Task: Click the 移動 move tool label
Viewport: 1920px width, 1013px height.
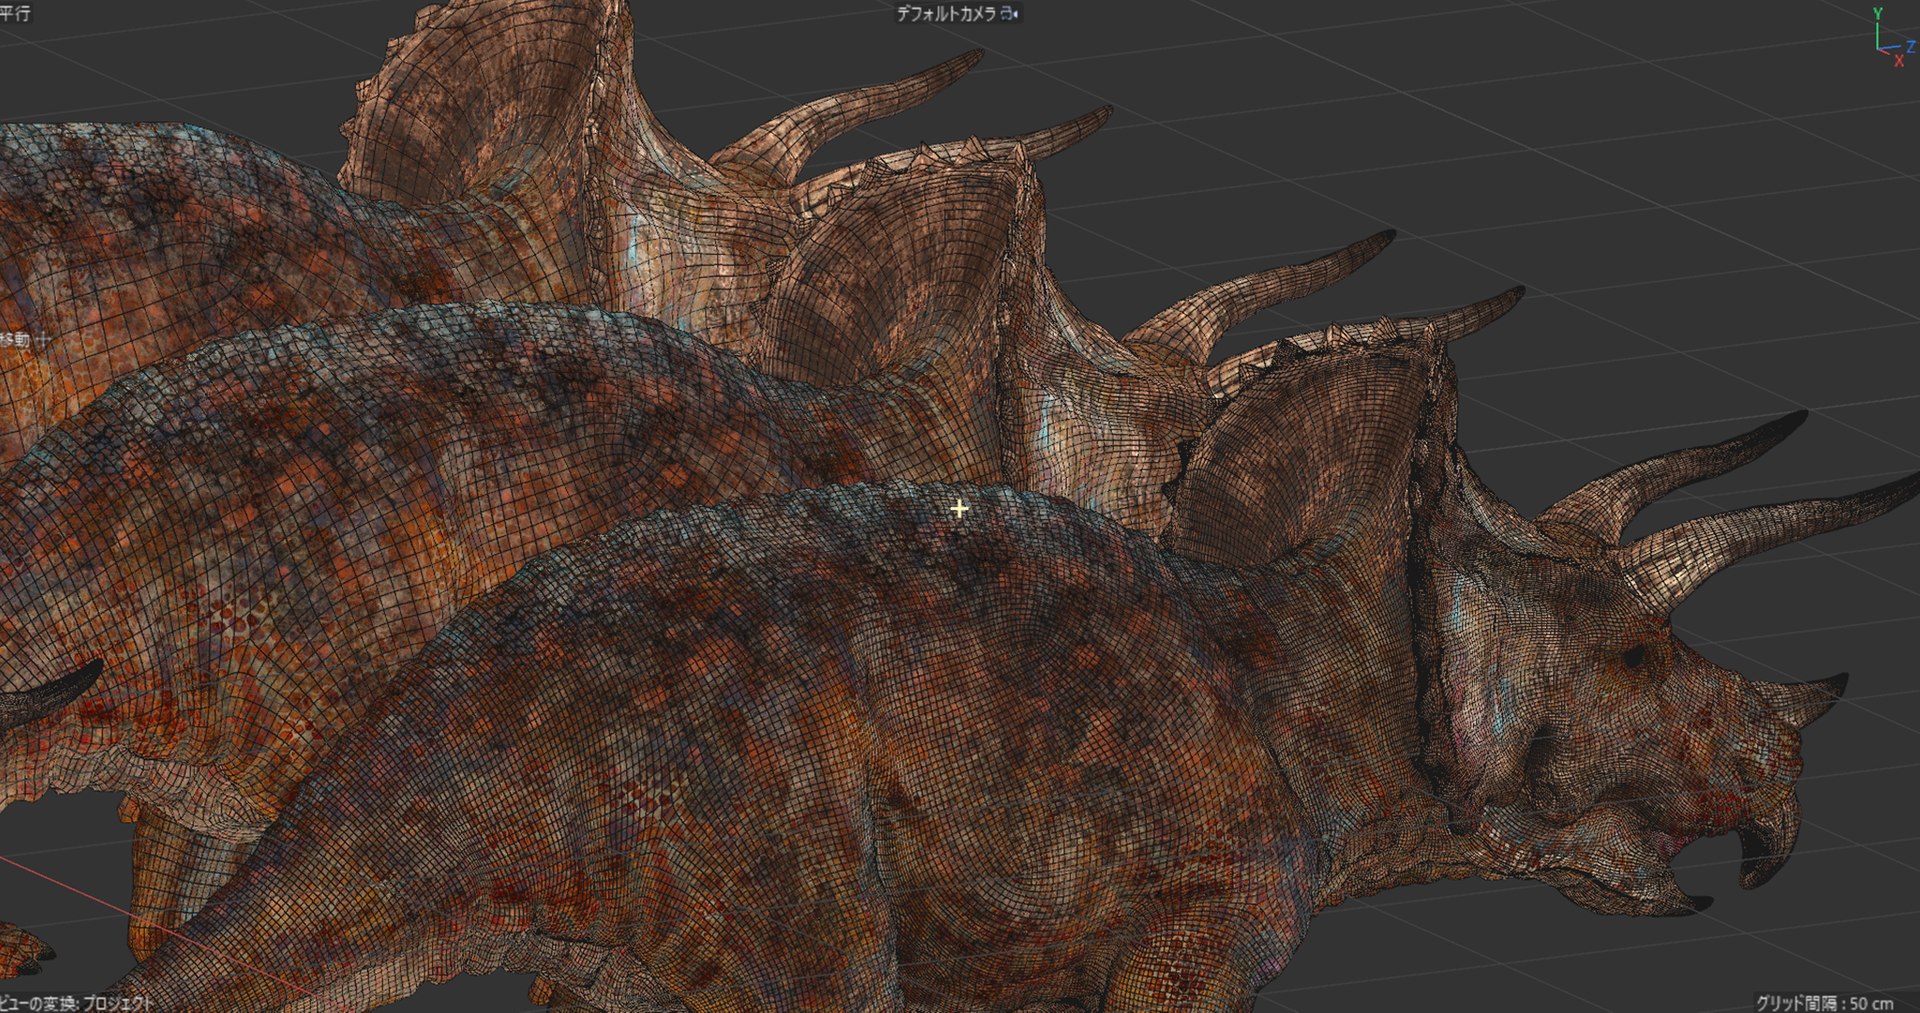Action: [15, 340]
